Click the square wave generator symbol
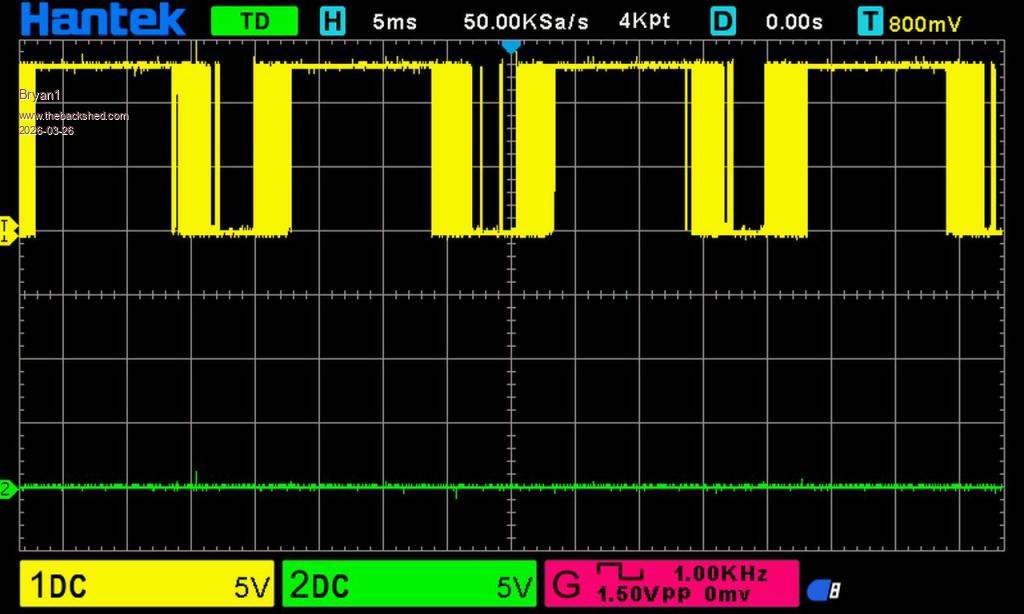 [620, 572]
